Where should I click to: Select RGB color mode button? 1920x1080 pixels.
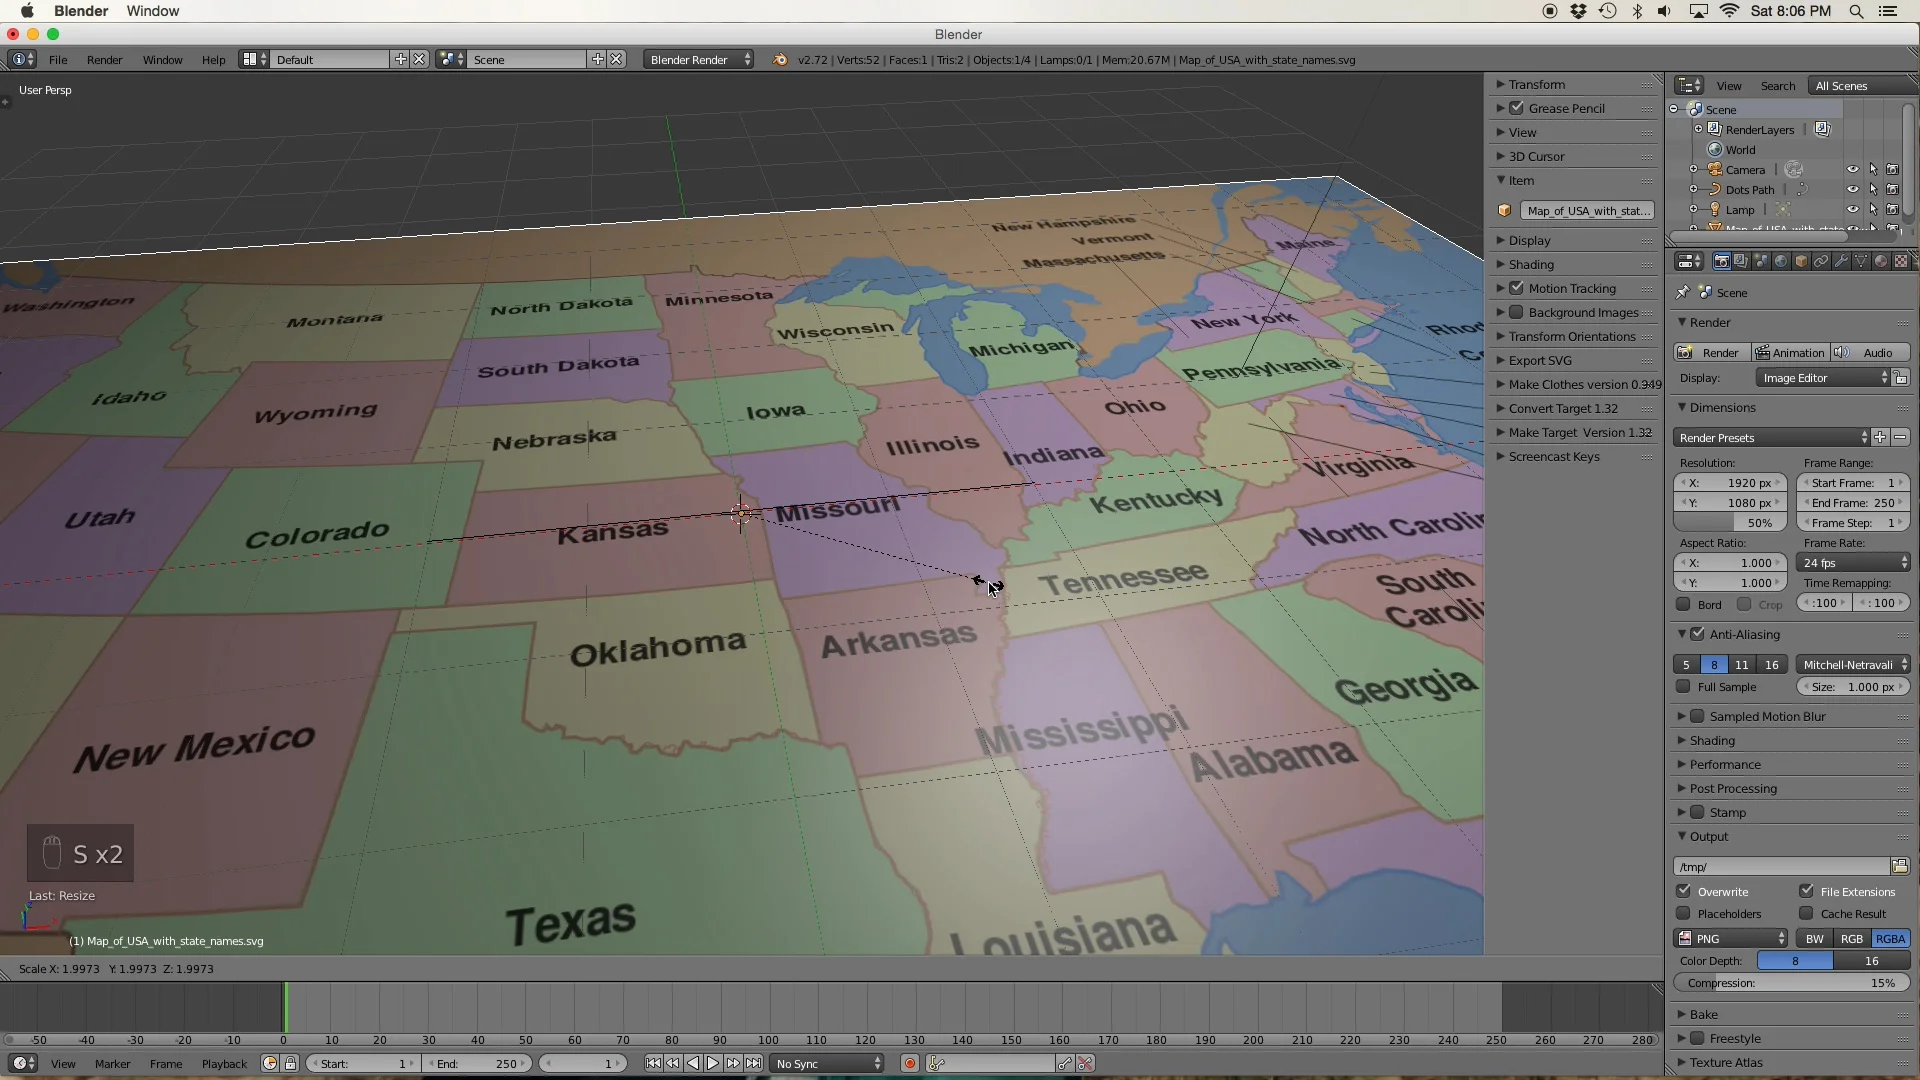tap(1851, 938)
